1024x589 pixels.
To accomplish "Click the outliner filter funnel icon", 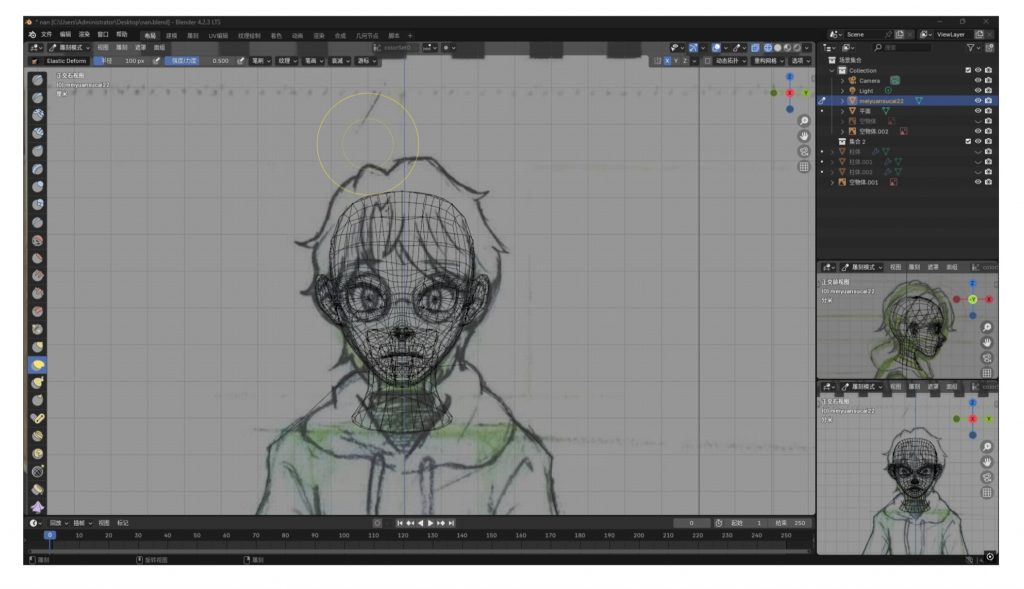I will coord(970,47).
